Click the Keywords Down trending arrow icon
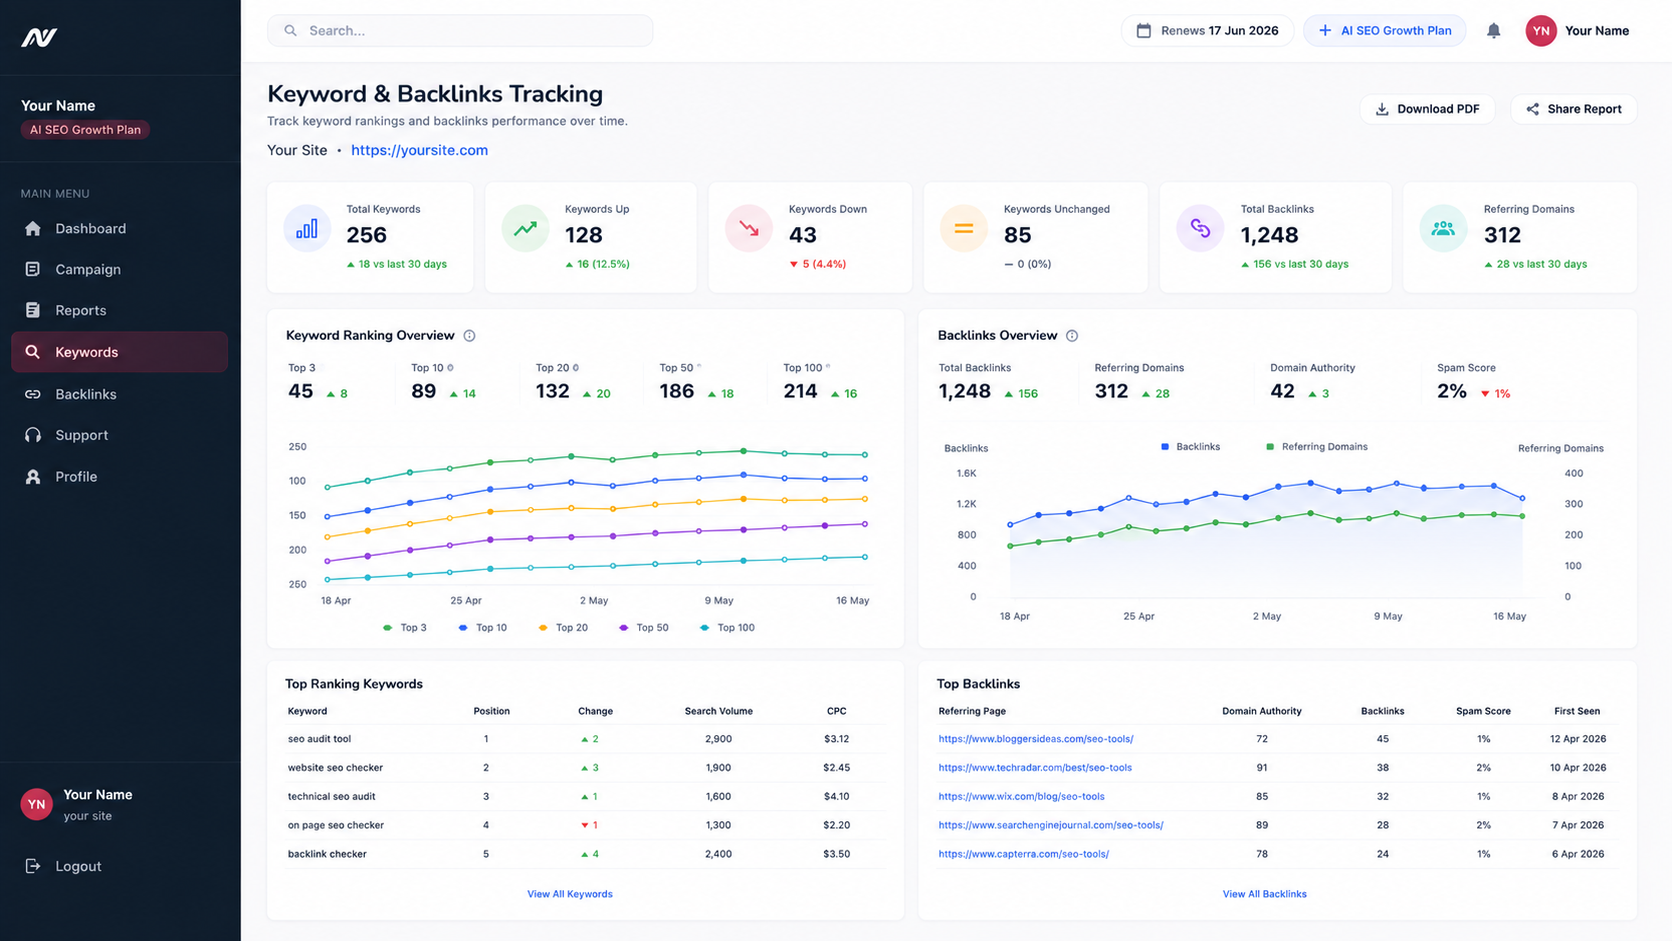The width and height of the screenshot is (1672, 941). pos(749,228)
